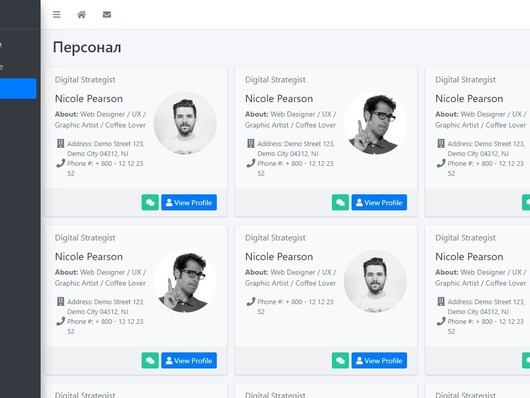
Task: Toggle the sidebar with the hamburger menu icon
Action: [x=56, y=15]
